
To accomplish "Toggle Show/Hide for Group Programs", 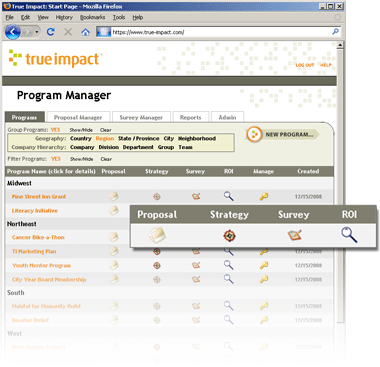I will pos(81,130).
